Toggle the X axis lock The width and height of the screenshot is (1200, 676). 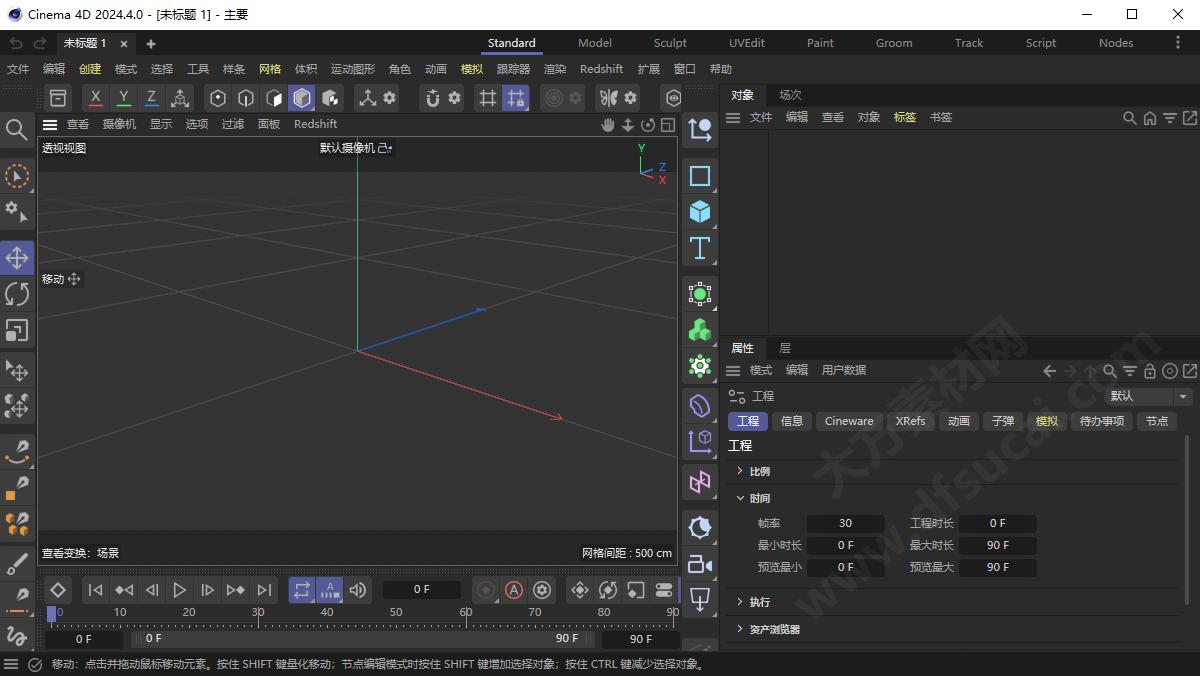pos(95,98)
